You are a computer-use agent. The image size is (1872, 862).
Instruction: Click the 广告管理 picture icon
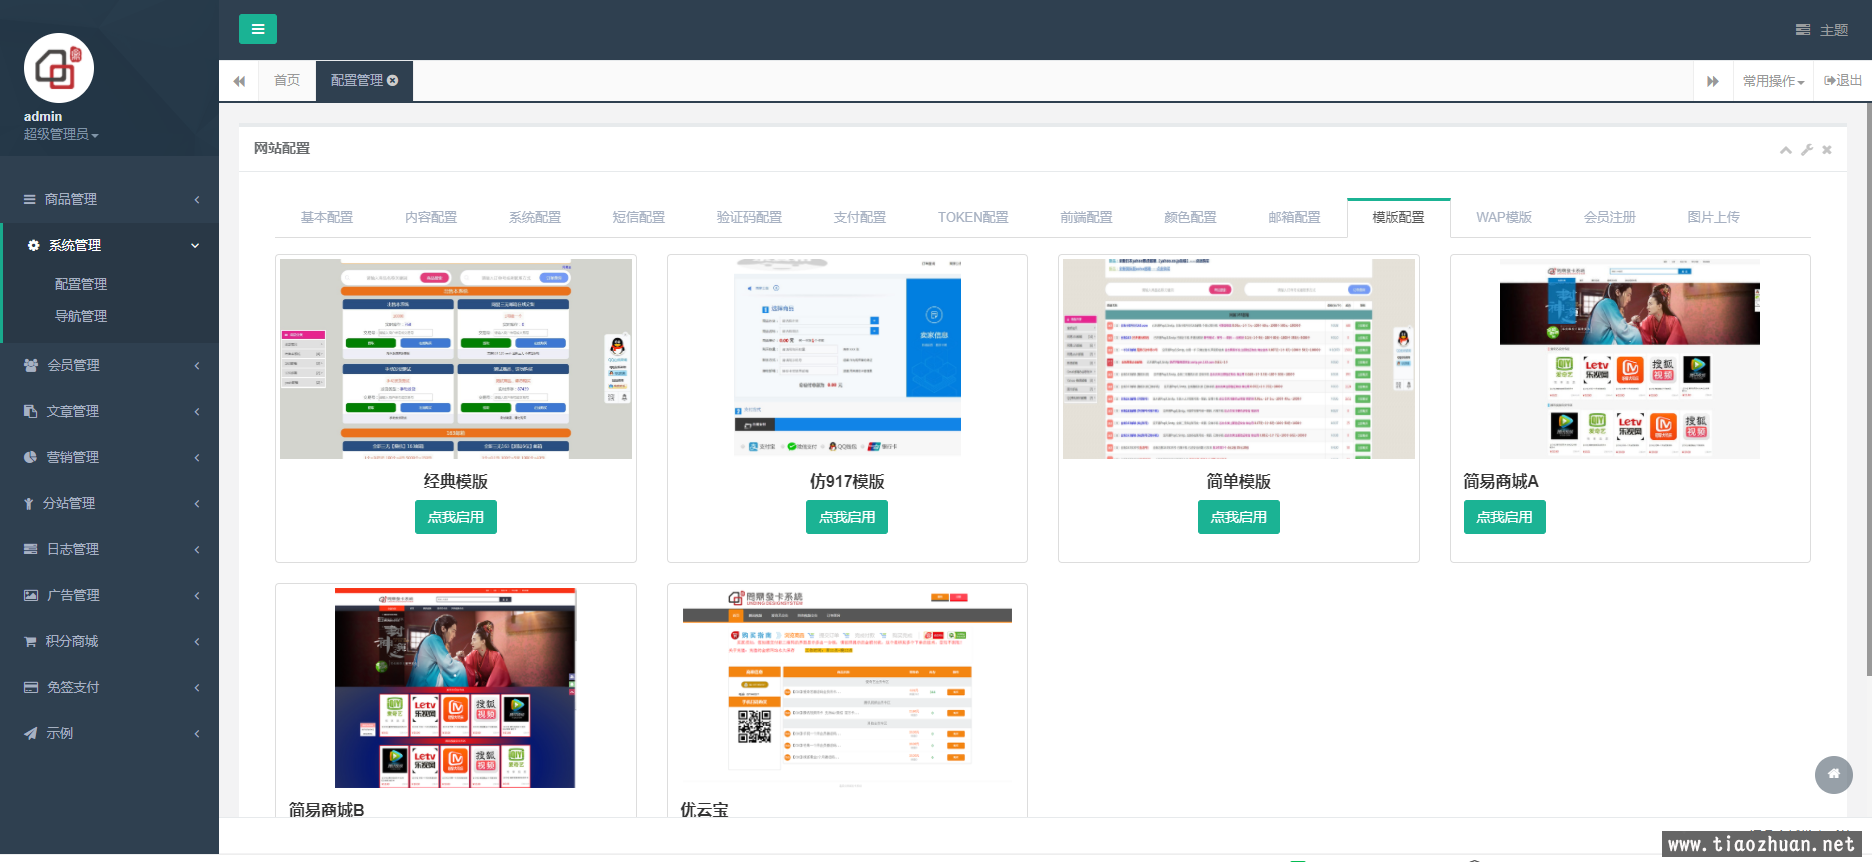31,595
